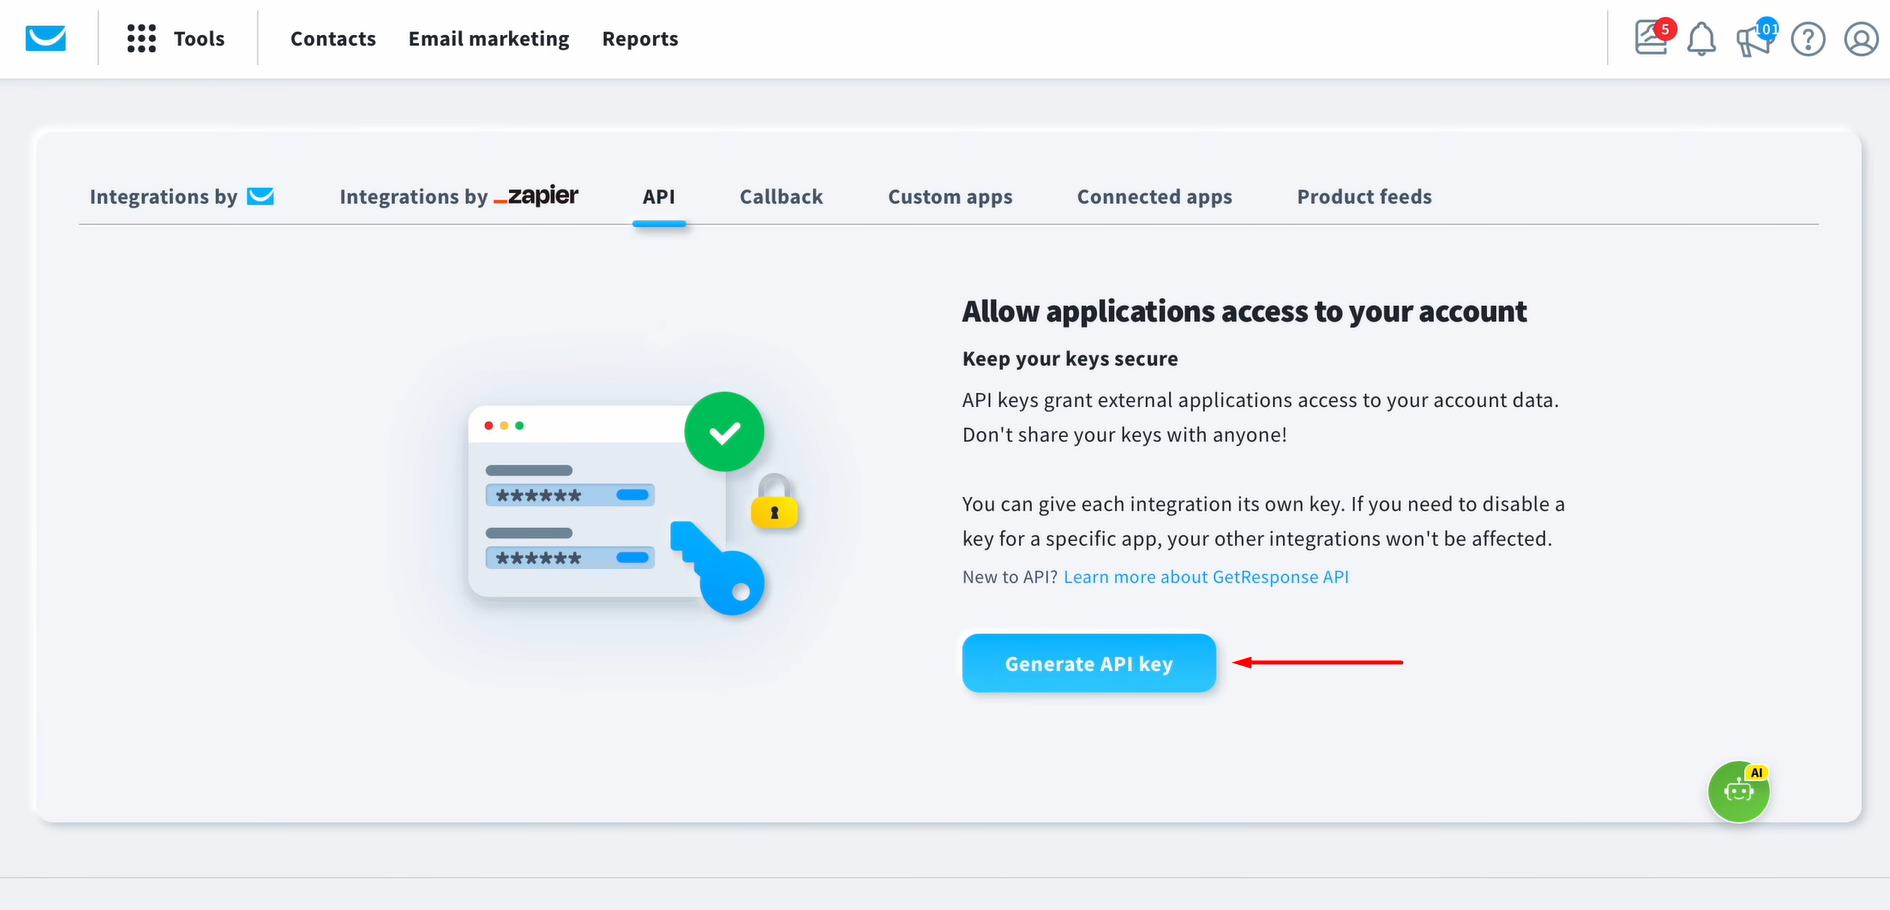
Task: View the Connected apps tab
Action: (1154, 196)
